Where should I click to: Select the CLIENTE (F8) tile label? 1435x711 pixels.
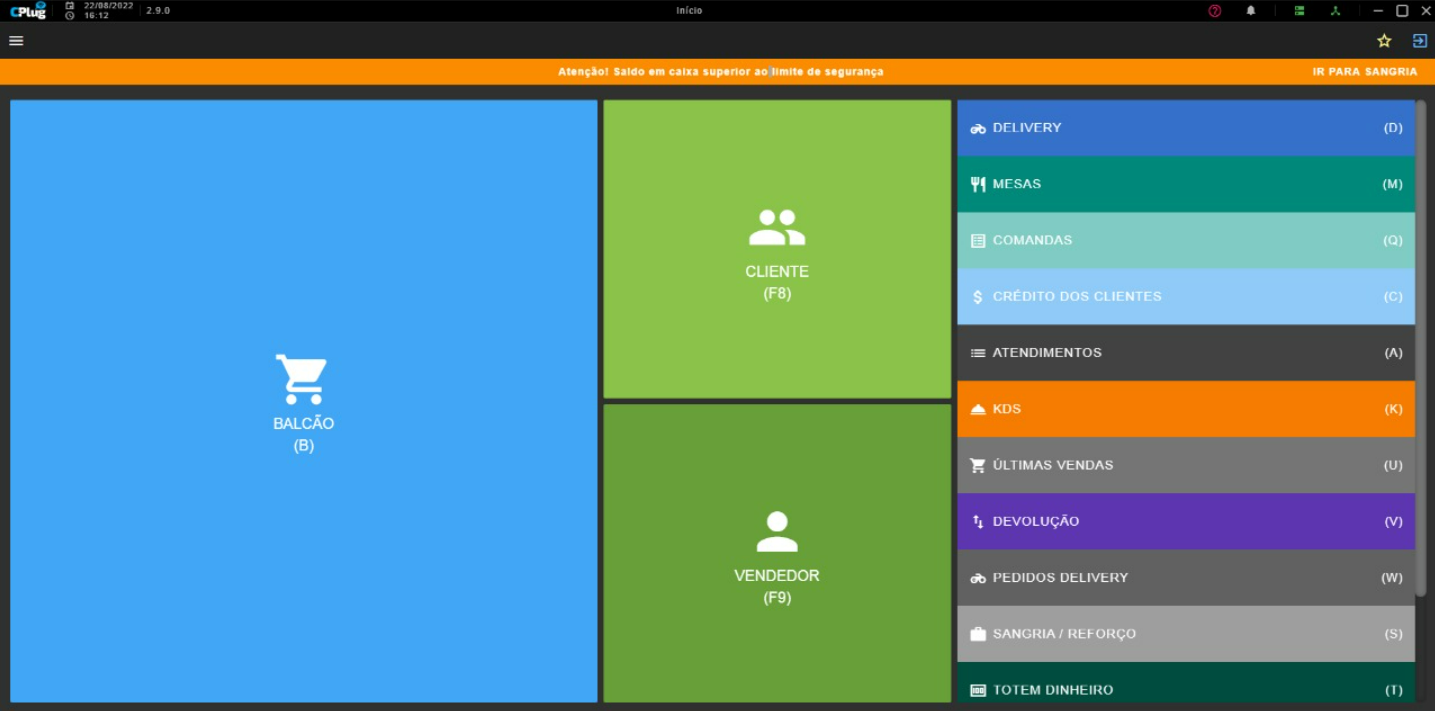pyautogui.click(x=777, y=282)
